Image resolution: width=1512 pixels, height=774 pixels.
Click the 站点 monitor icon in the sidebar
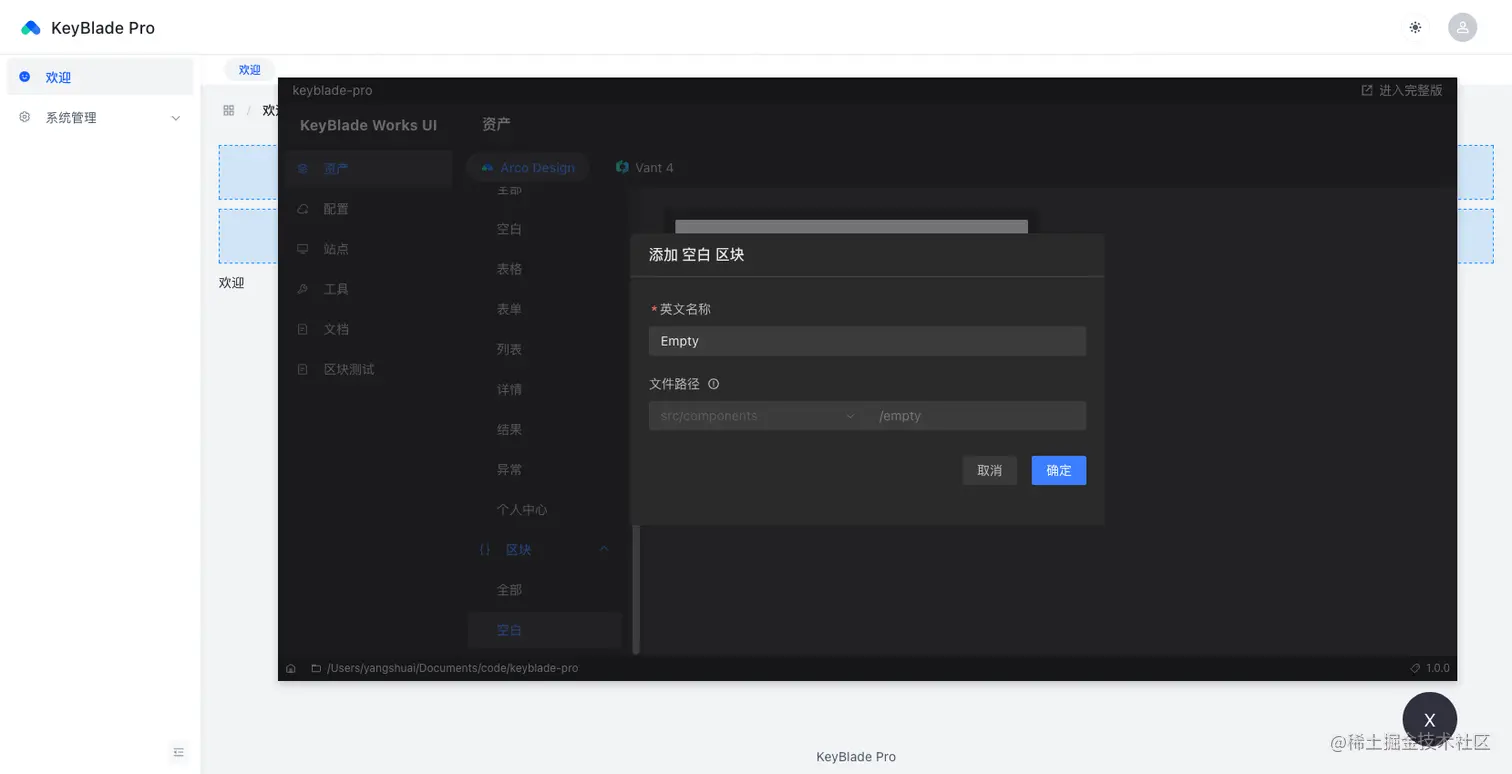point(302,249)
